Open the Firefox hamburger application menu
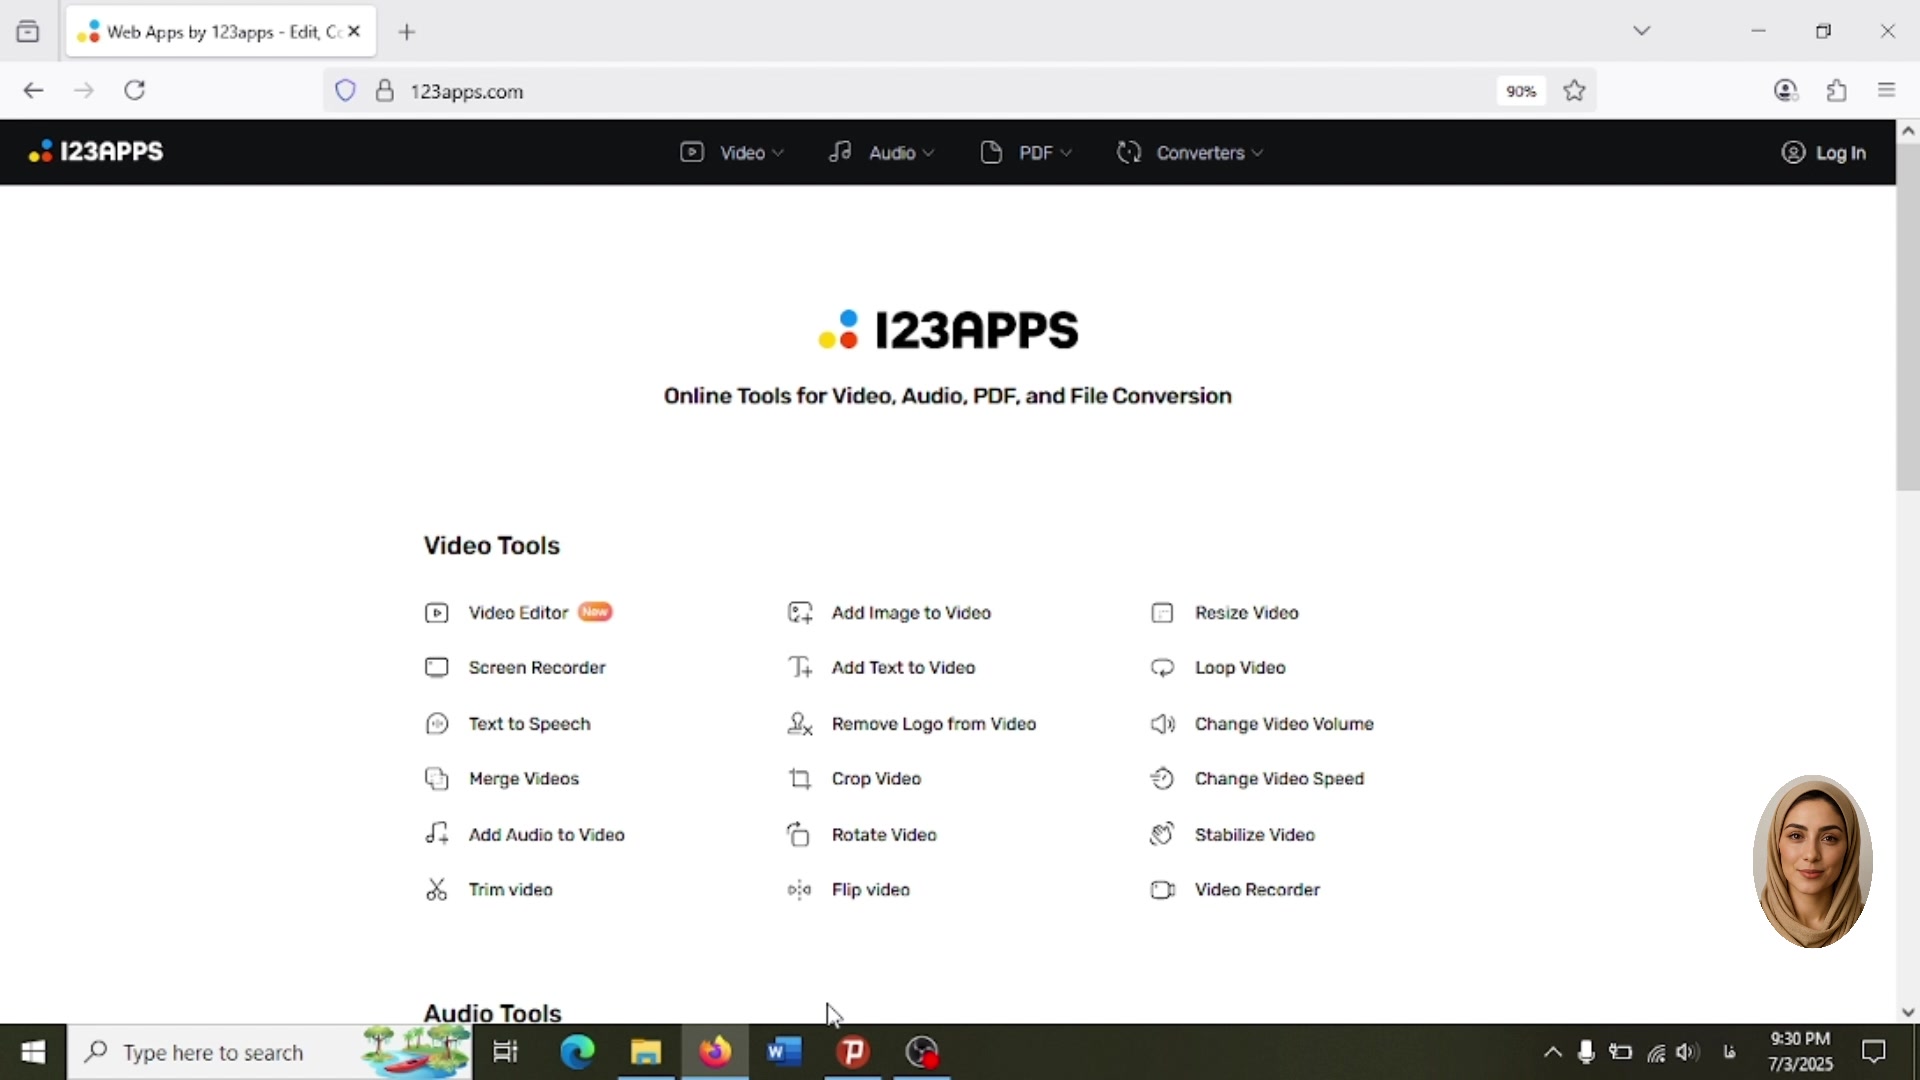The width and height of the screenshot is (1920, 1080). click(1887, 91)
